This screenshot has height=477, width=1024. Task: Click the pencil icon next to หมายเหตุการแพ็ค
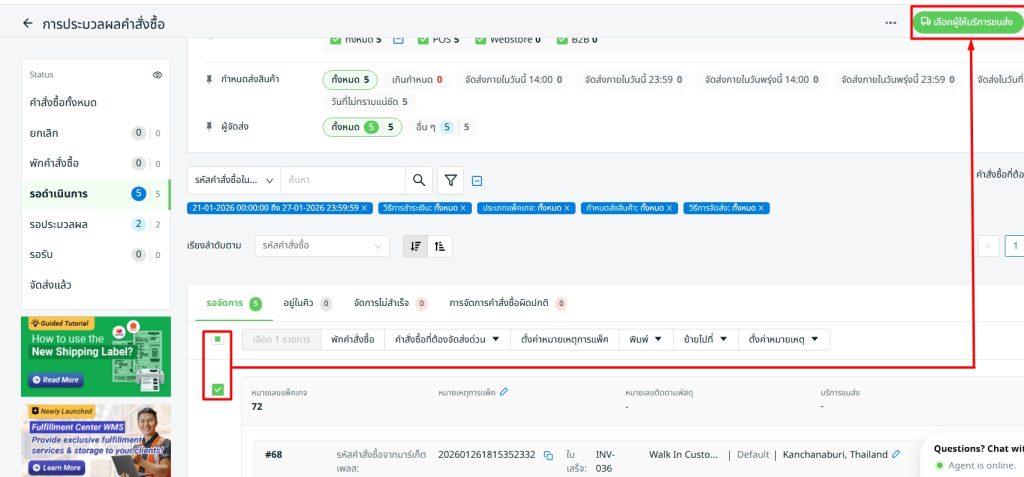point(504,392)
